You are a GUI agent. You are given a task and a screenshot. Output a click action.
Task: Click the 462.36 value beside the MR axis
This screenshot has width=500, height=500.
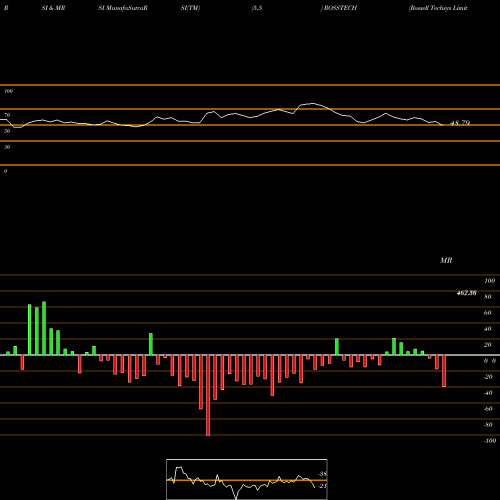[x=466, y=293]
